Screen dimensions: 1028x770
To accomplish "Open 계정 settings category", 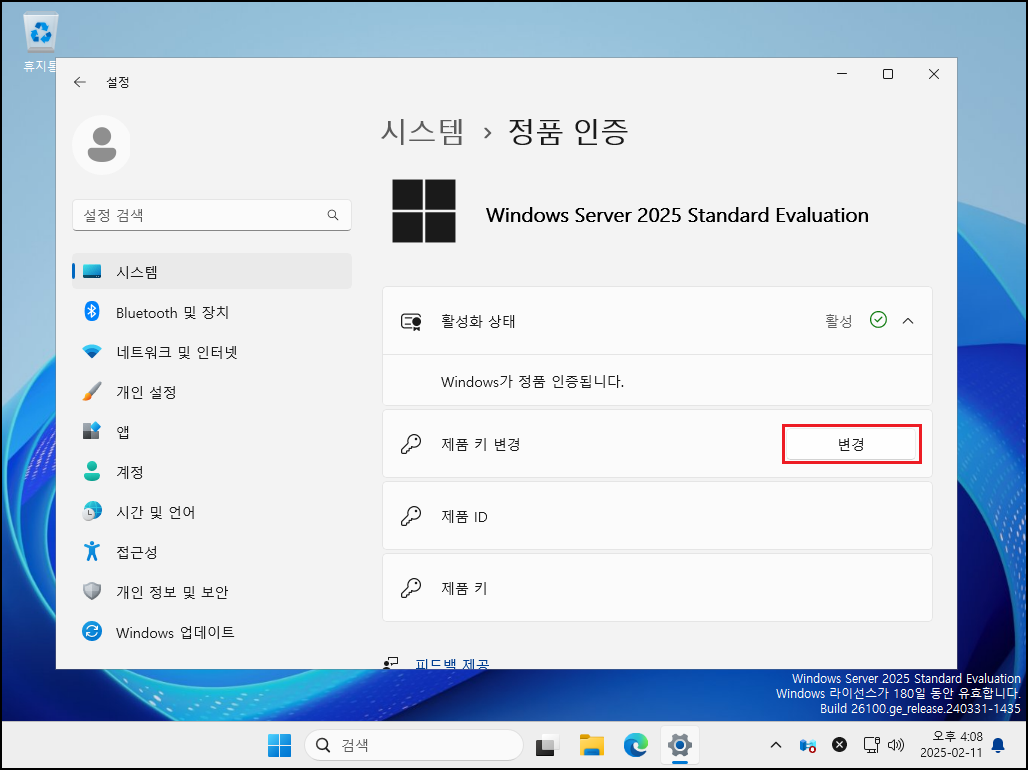I will 212,472.
